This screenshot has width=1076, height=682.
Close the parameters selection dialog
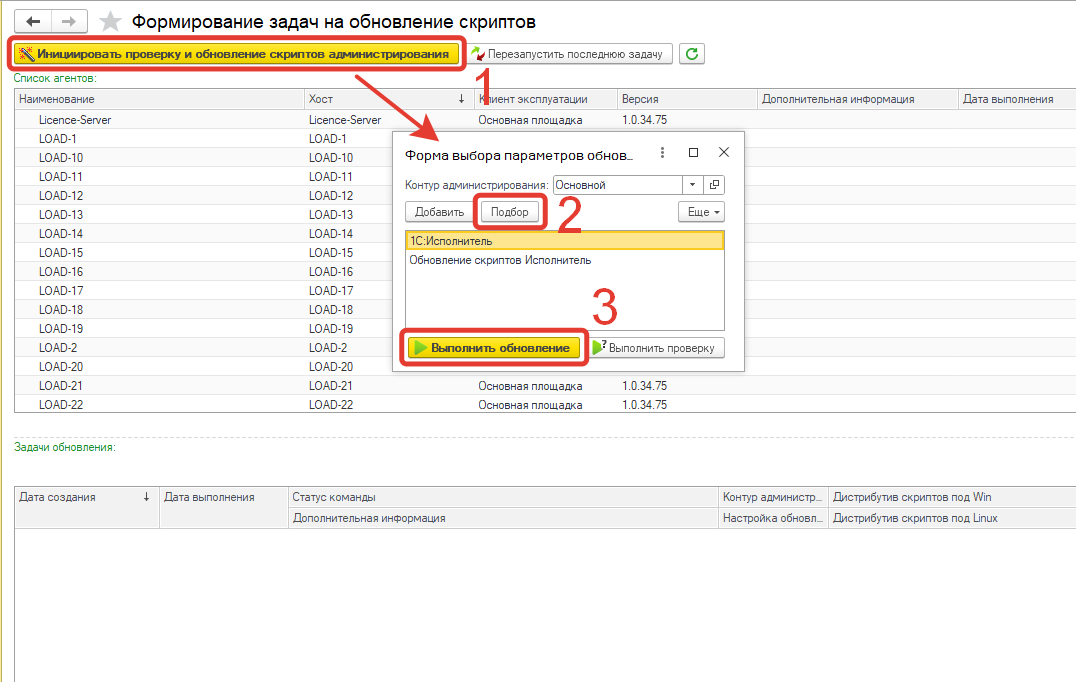(x=724, y=153)
